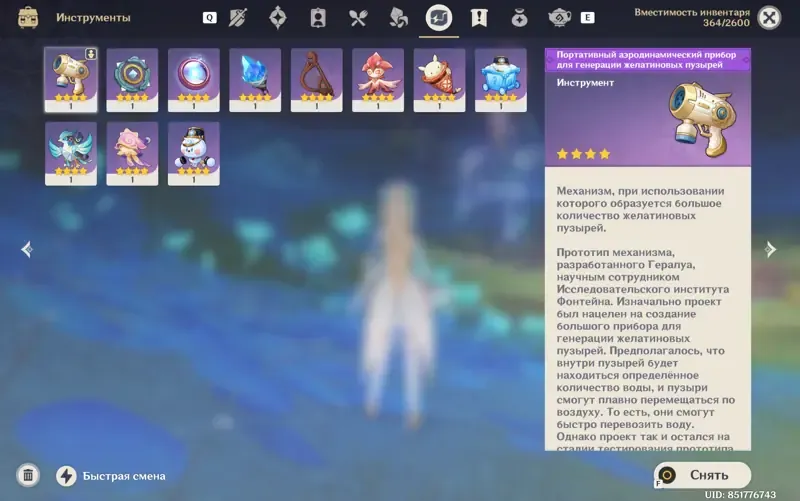Select the brown wooden lyre gadget
The image size is (800, 501).
317,80
